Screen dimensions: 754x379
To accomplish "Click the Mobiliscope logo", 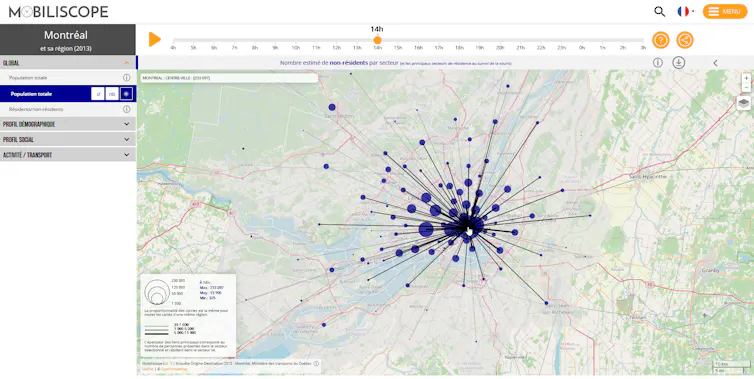I will [x=59, y=12].
